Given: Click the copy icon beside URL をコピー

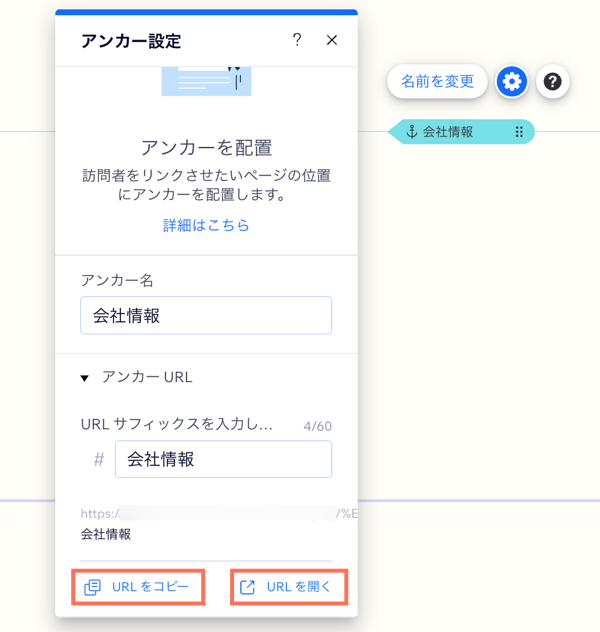Looking at the screenshot, I should 92,587.
